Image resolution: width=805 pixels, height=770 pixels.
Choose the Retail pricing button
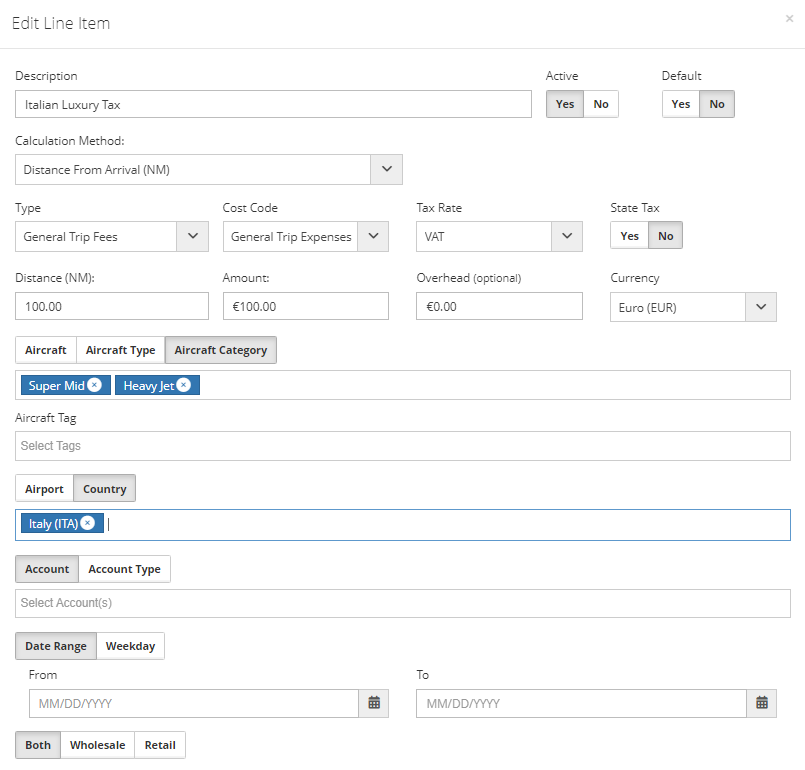coord(160,745)
